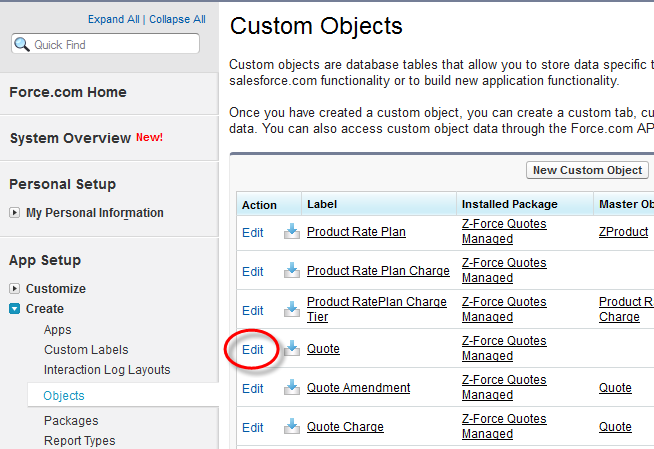Open the Quote Amendment object label

tap(358, 388)
